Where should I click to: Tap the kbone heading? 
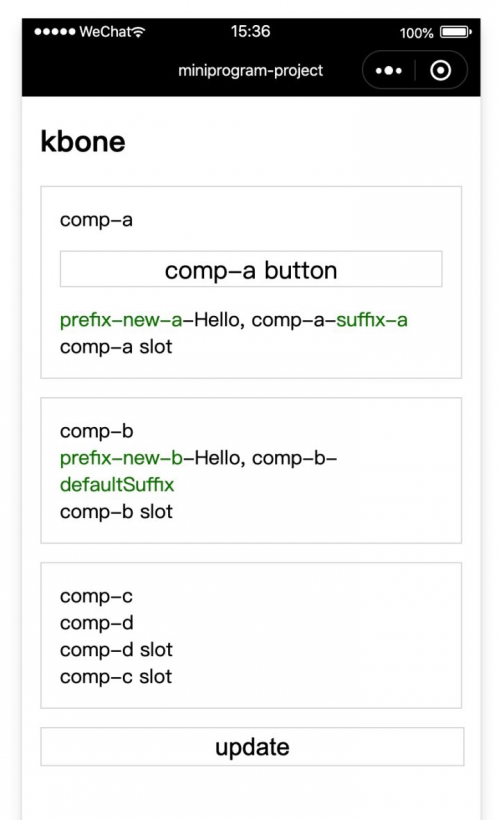point(83,142)
